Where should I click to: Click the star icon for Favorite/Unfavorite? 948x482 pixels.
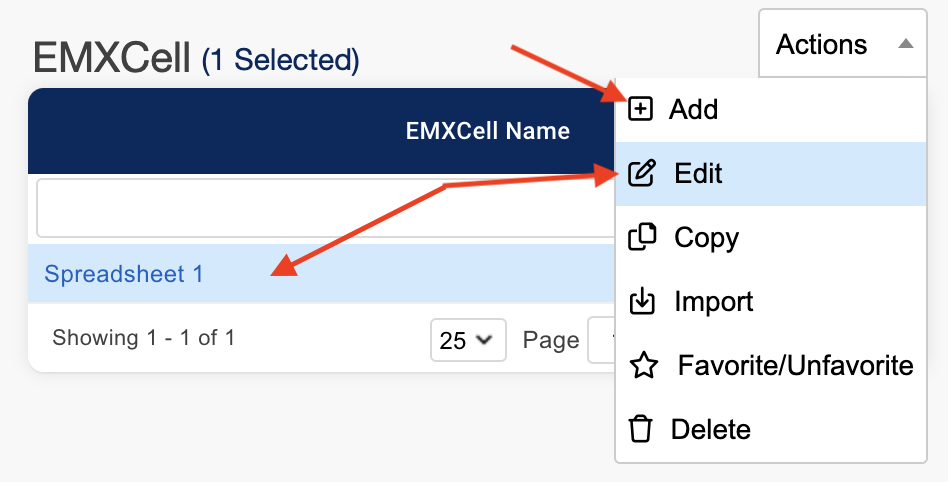point(643,366)
